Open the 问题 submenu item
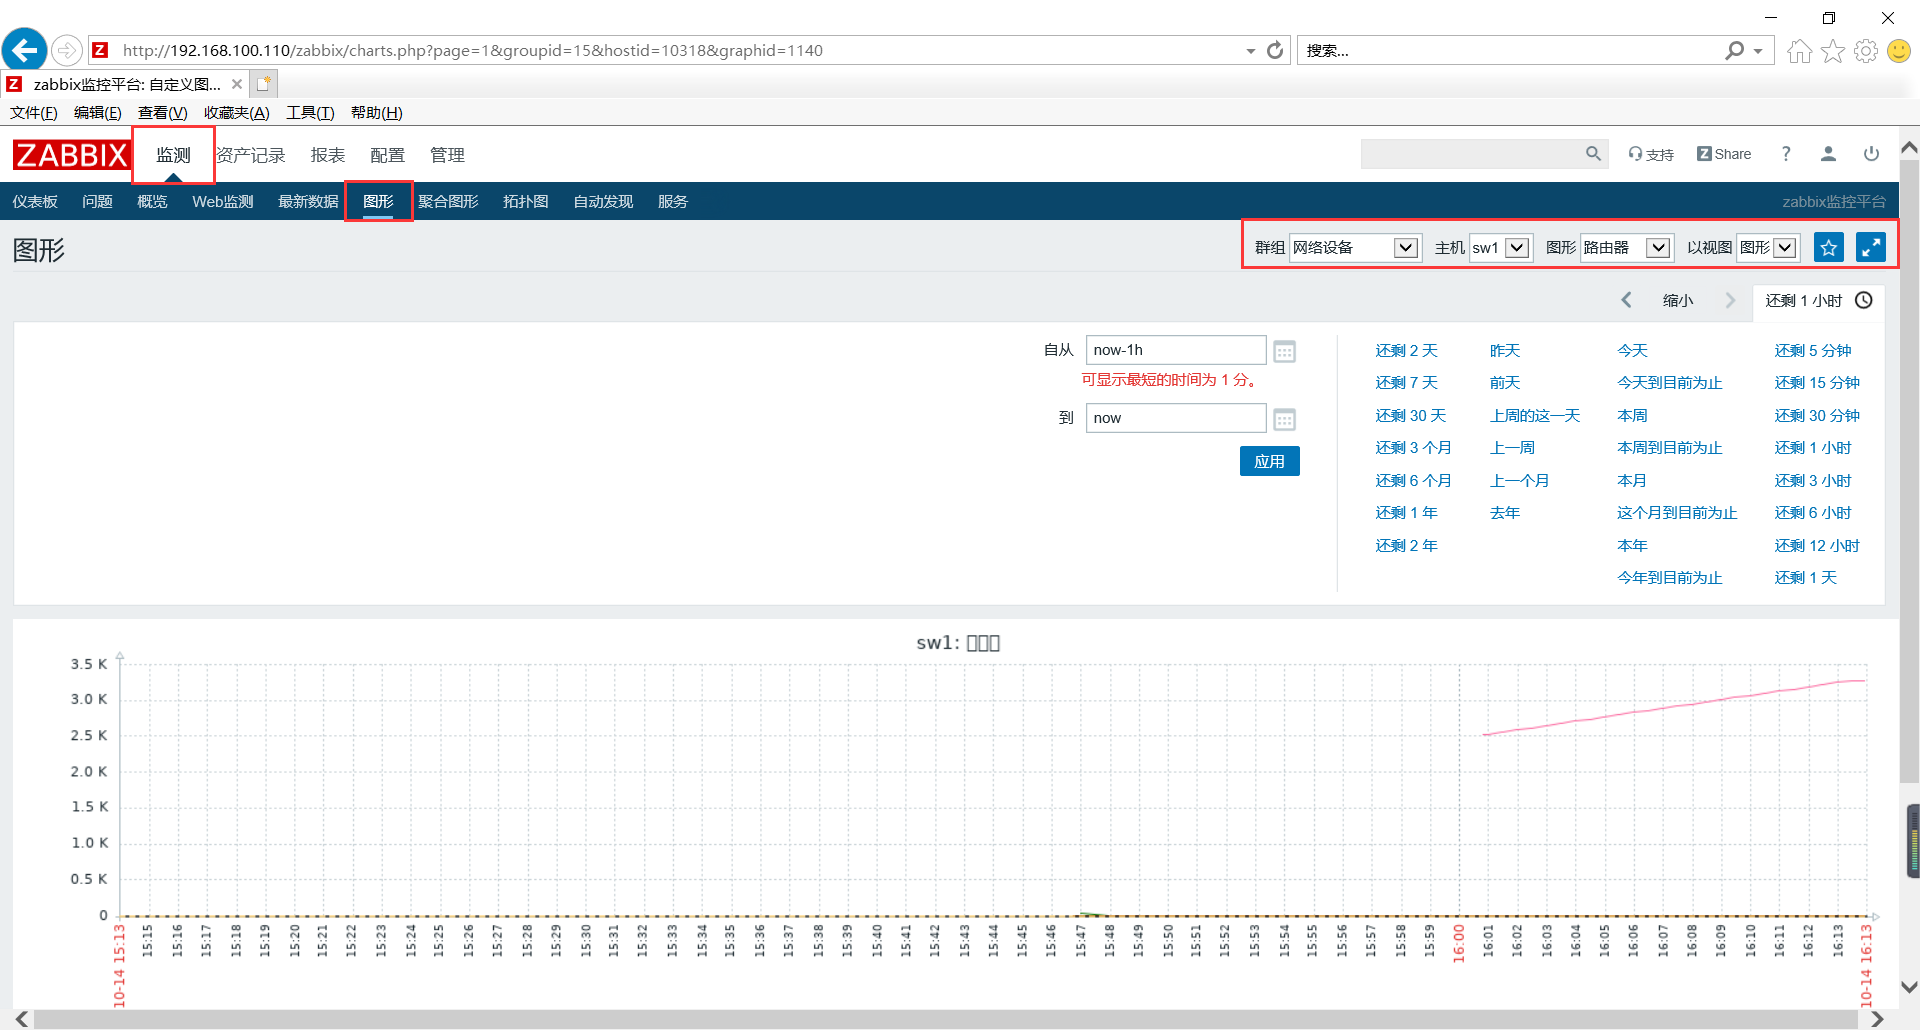This screenshot has width=1920, height=1030. pos(97,201)
